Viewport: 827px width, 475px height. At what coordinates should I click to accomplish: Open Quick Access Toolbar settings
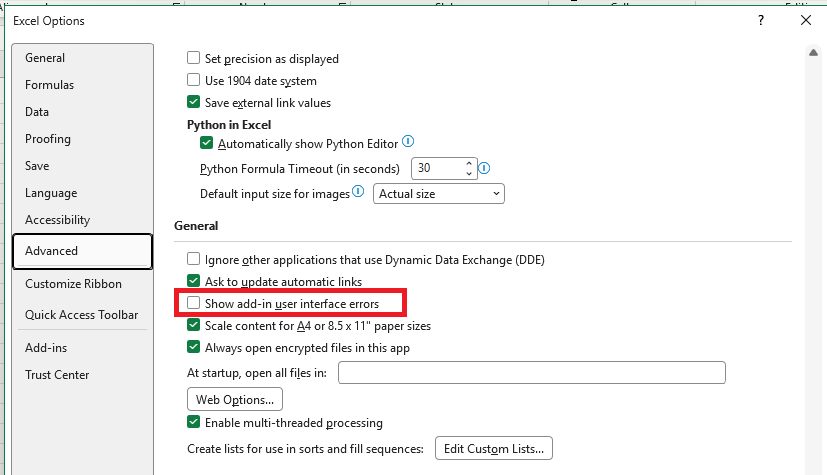pos(81,315)
